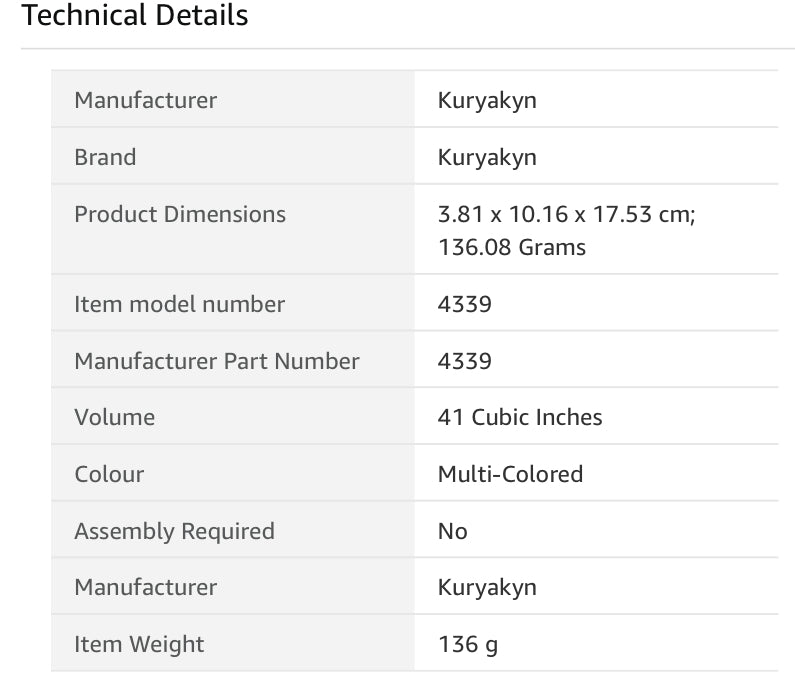Select the Product Dimensions label
Image resolution: width=795 pixels, height=683 pixels.
pos(180,214)
